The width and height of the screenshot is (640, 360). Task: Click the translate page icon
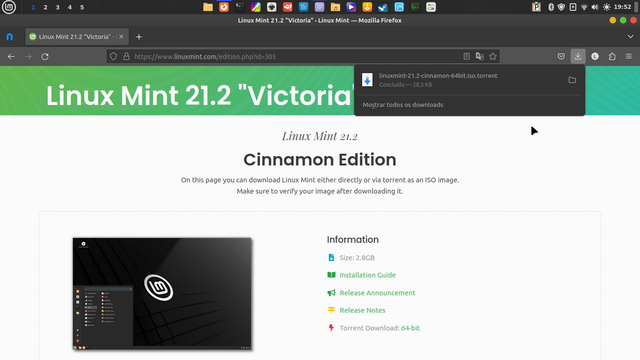(x=480, y=56)
